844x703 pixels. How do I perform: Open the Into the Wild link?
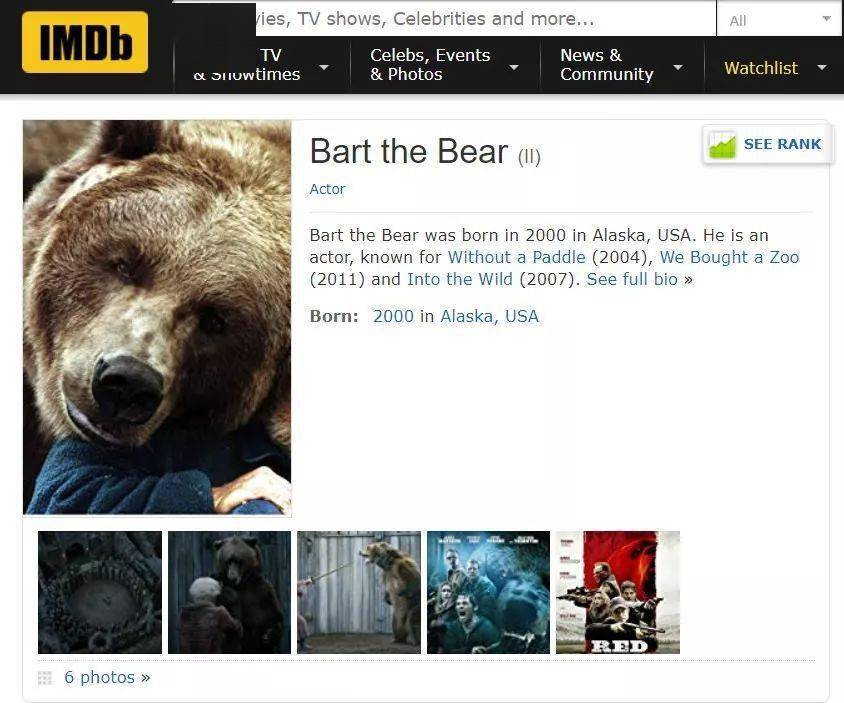[x=460, y=279]
